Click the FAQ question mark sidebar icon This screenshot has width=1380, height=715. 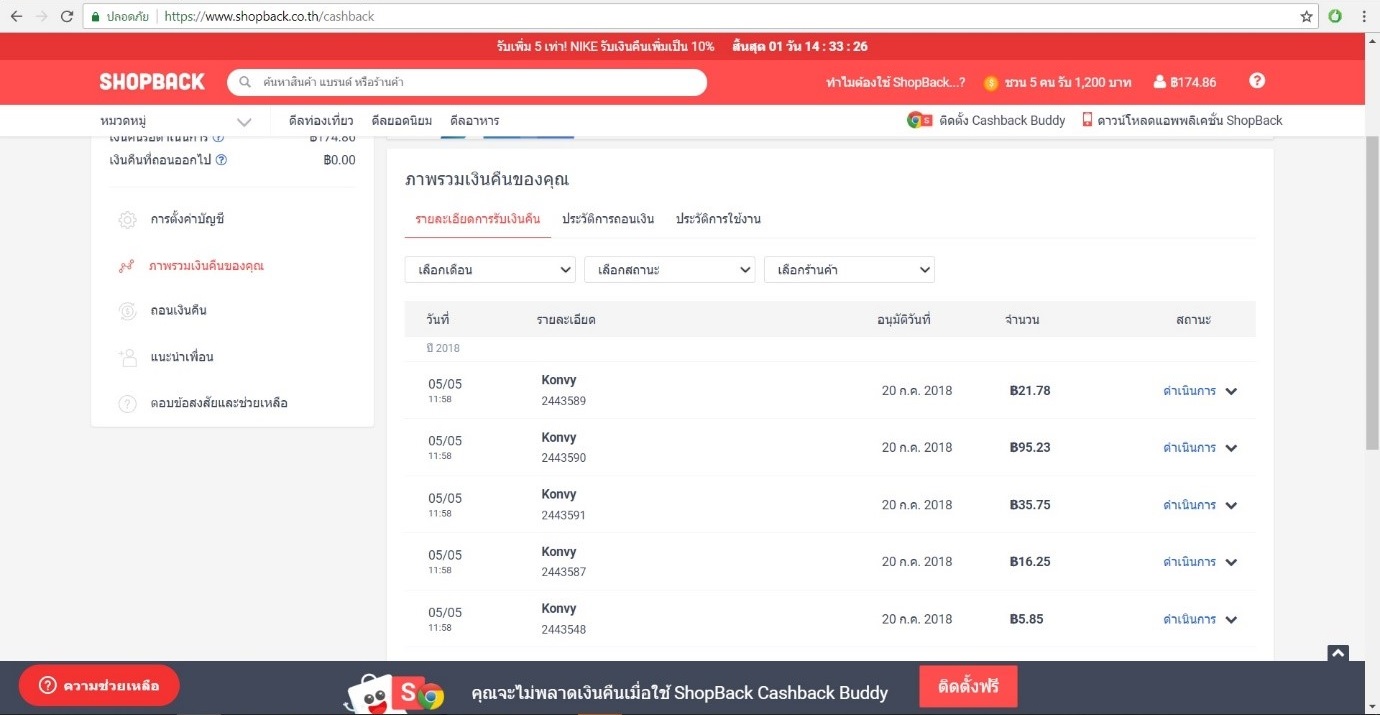click(x=127, y=404)
